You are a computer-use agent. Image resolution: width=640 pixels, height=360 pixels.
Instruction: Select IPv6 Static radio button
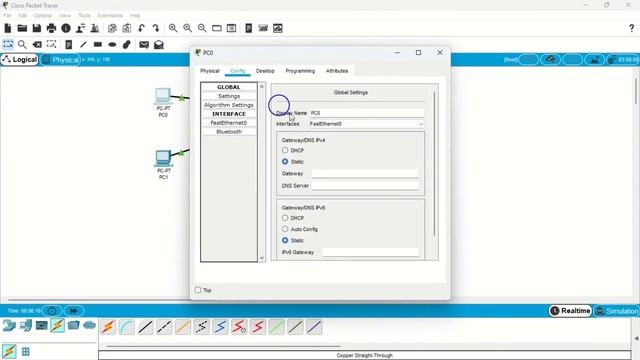click(x=285, y=240)
